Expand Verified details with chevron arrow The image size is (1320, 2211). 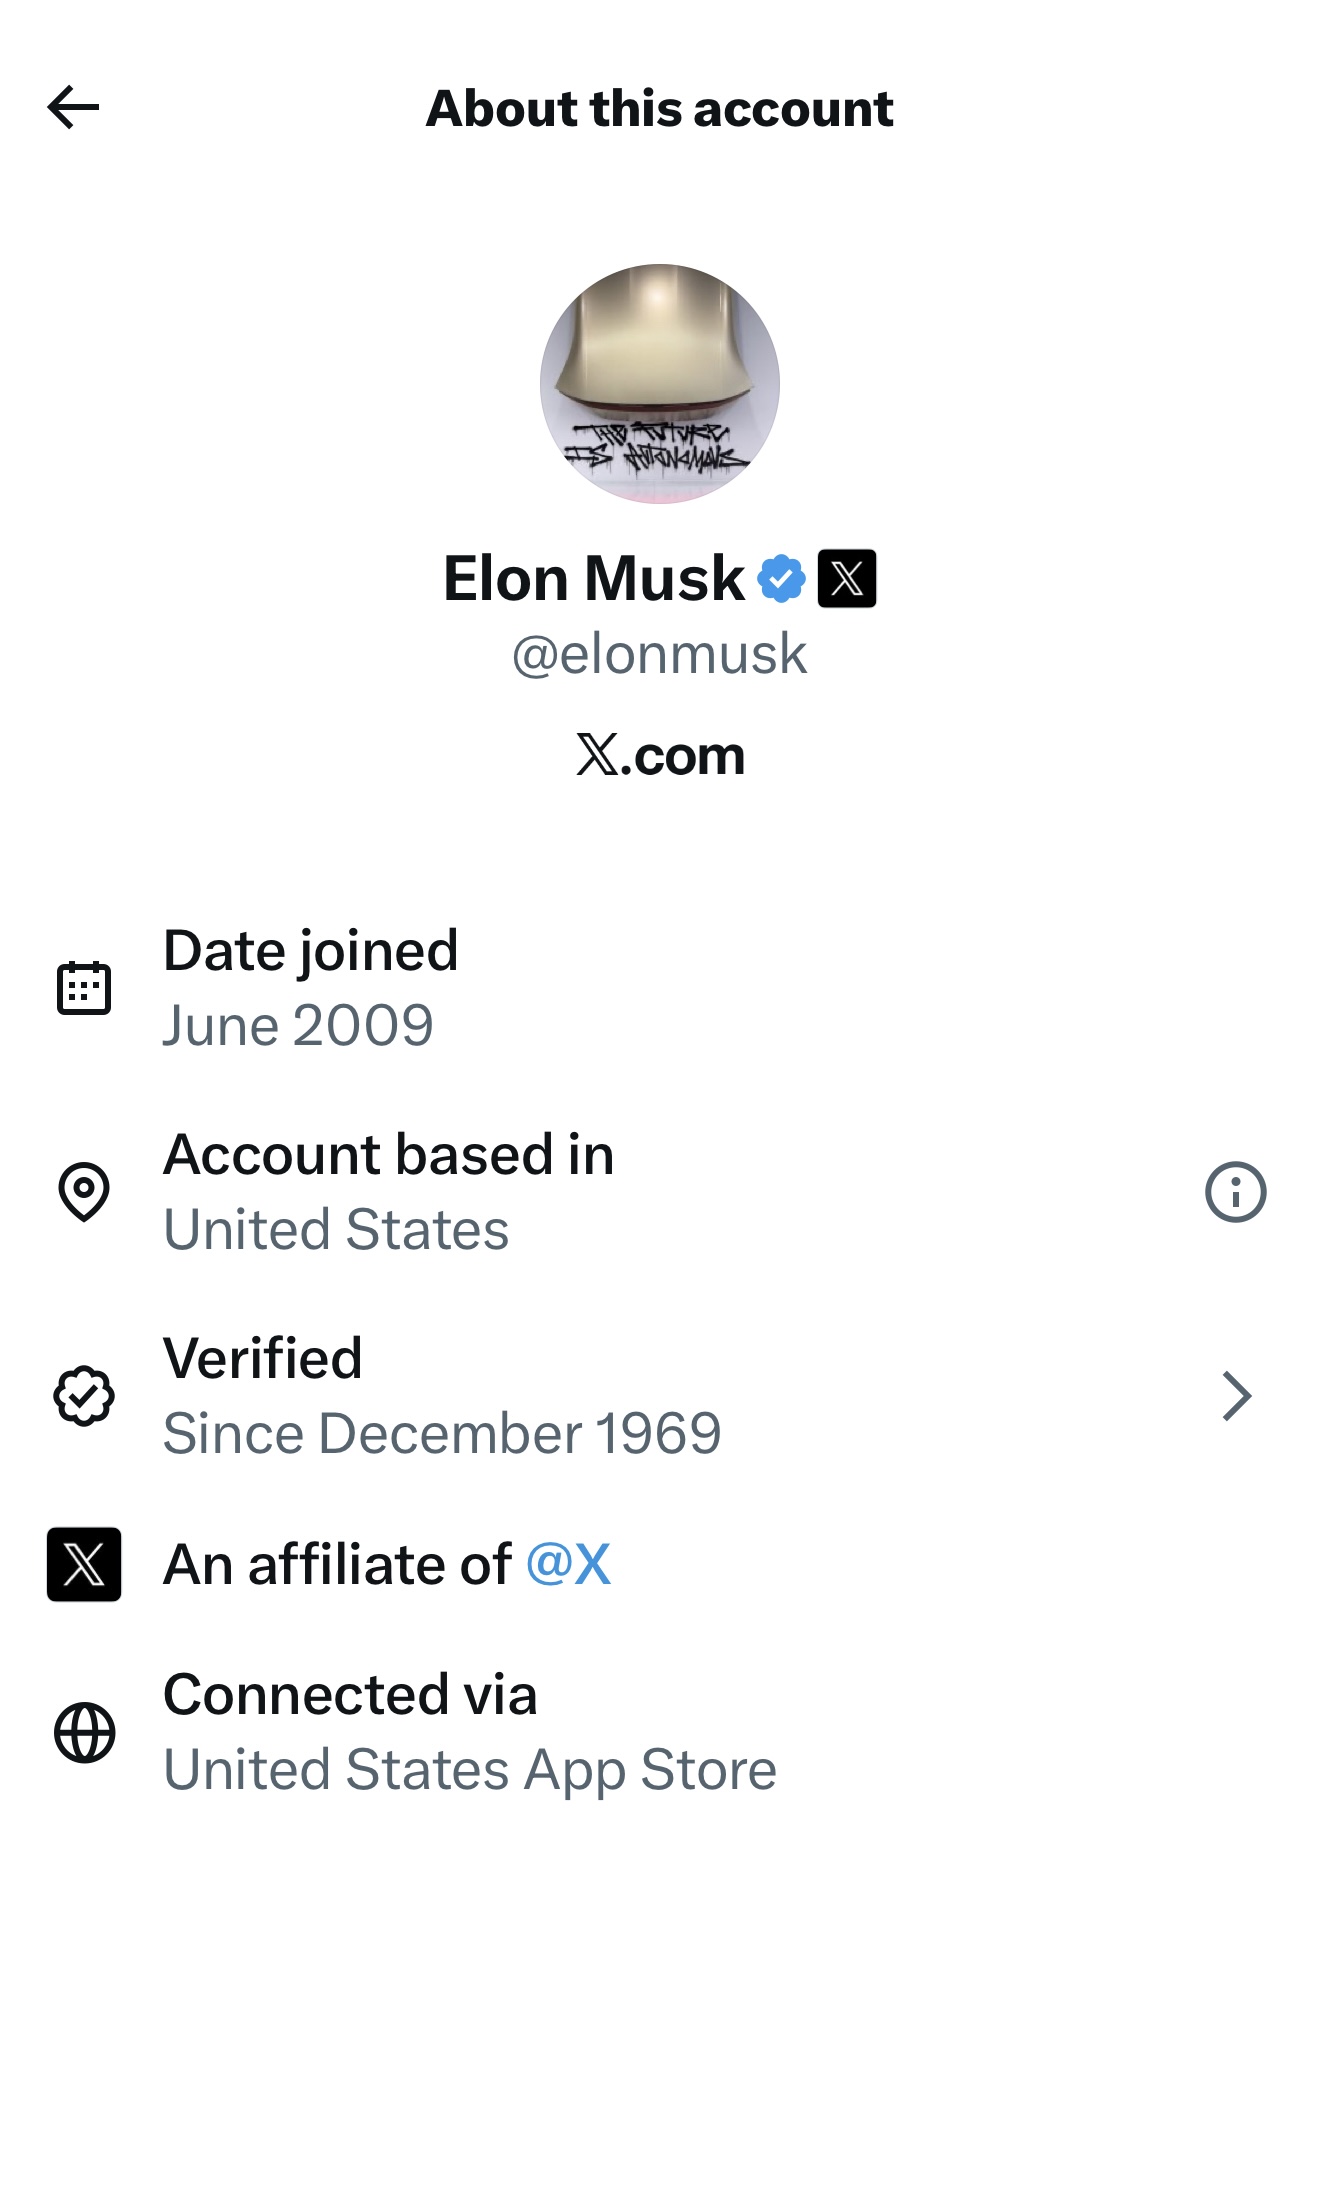pyautogui.click(x=1236, y=1396)
